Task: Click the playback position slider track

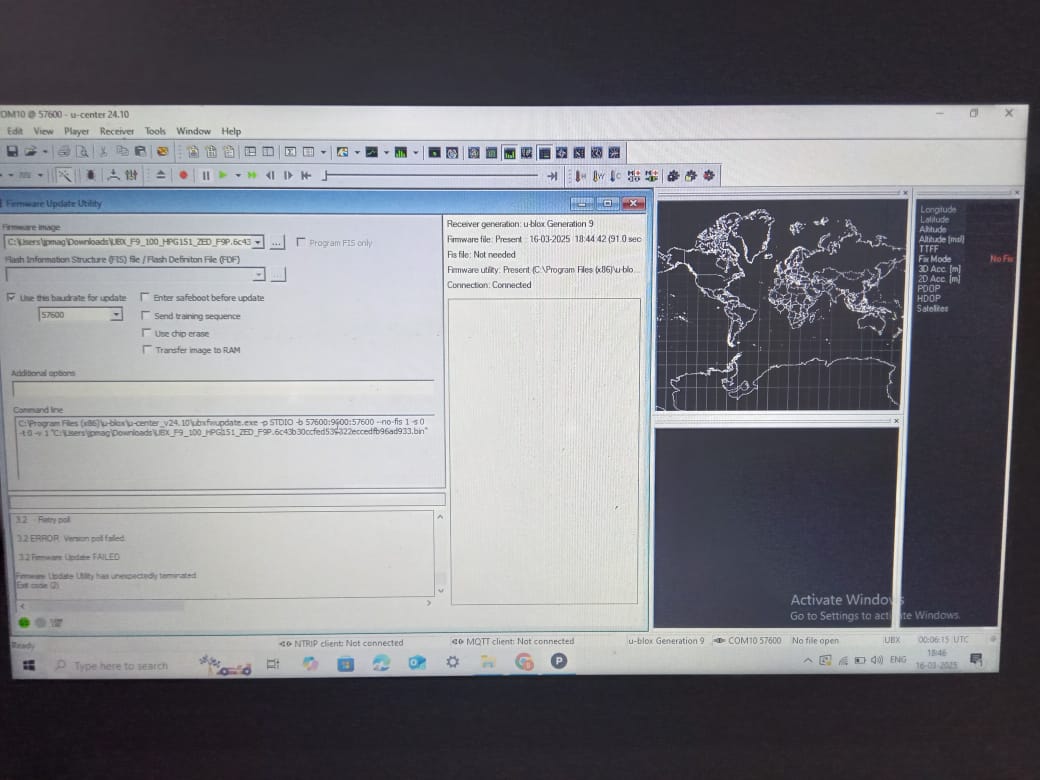Action: click(431, 176)
